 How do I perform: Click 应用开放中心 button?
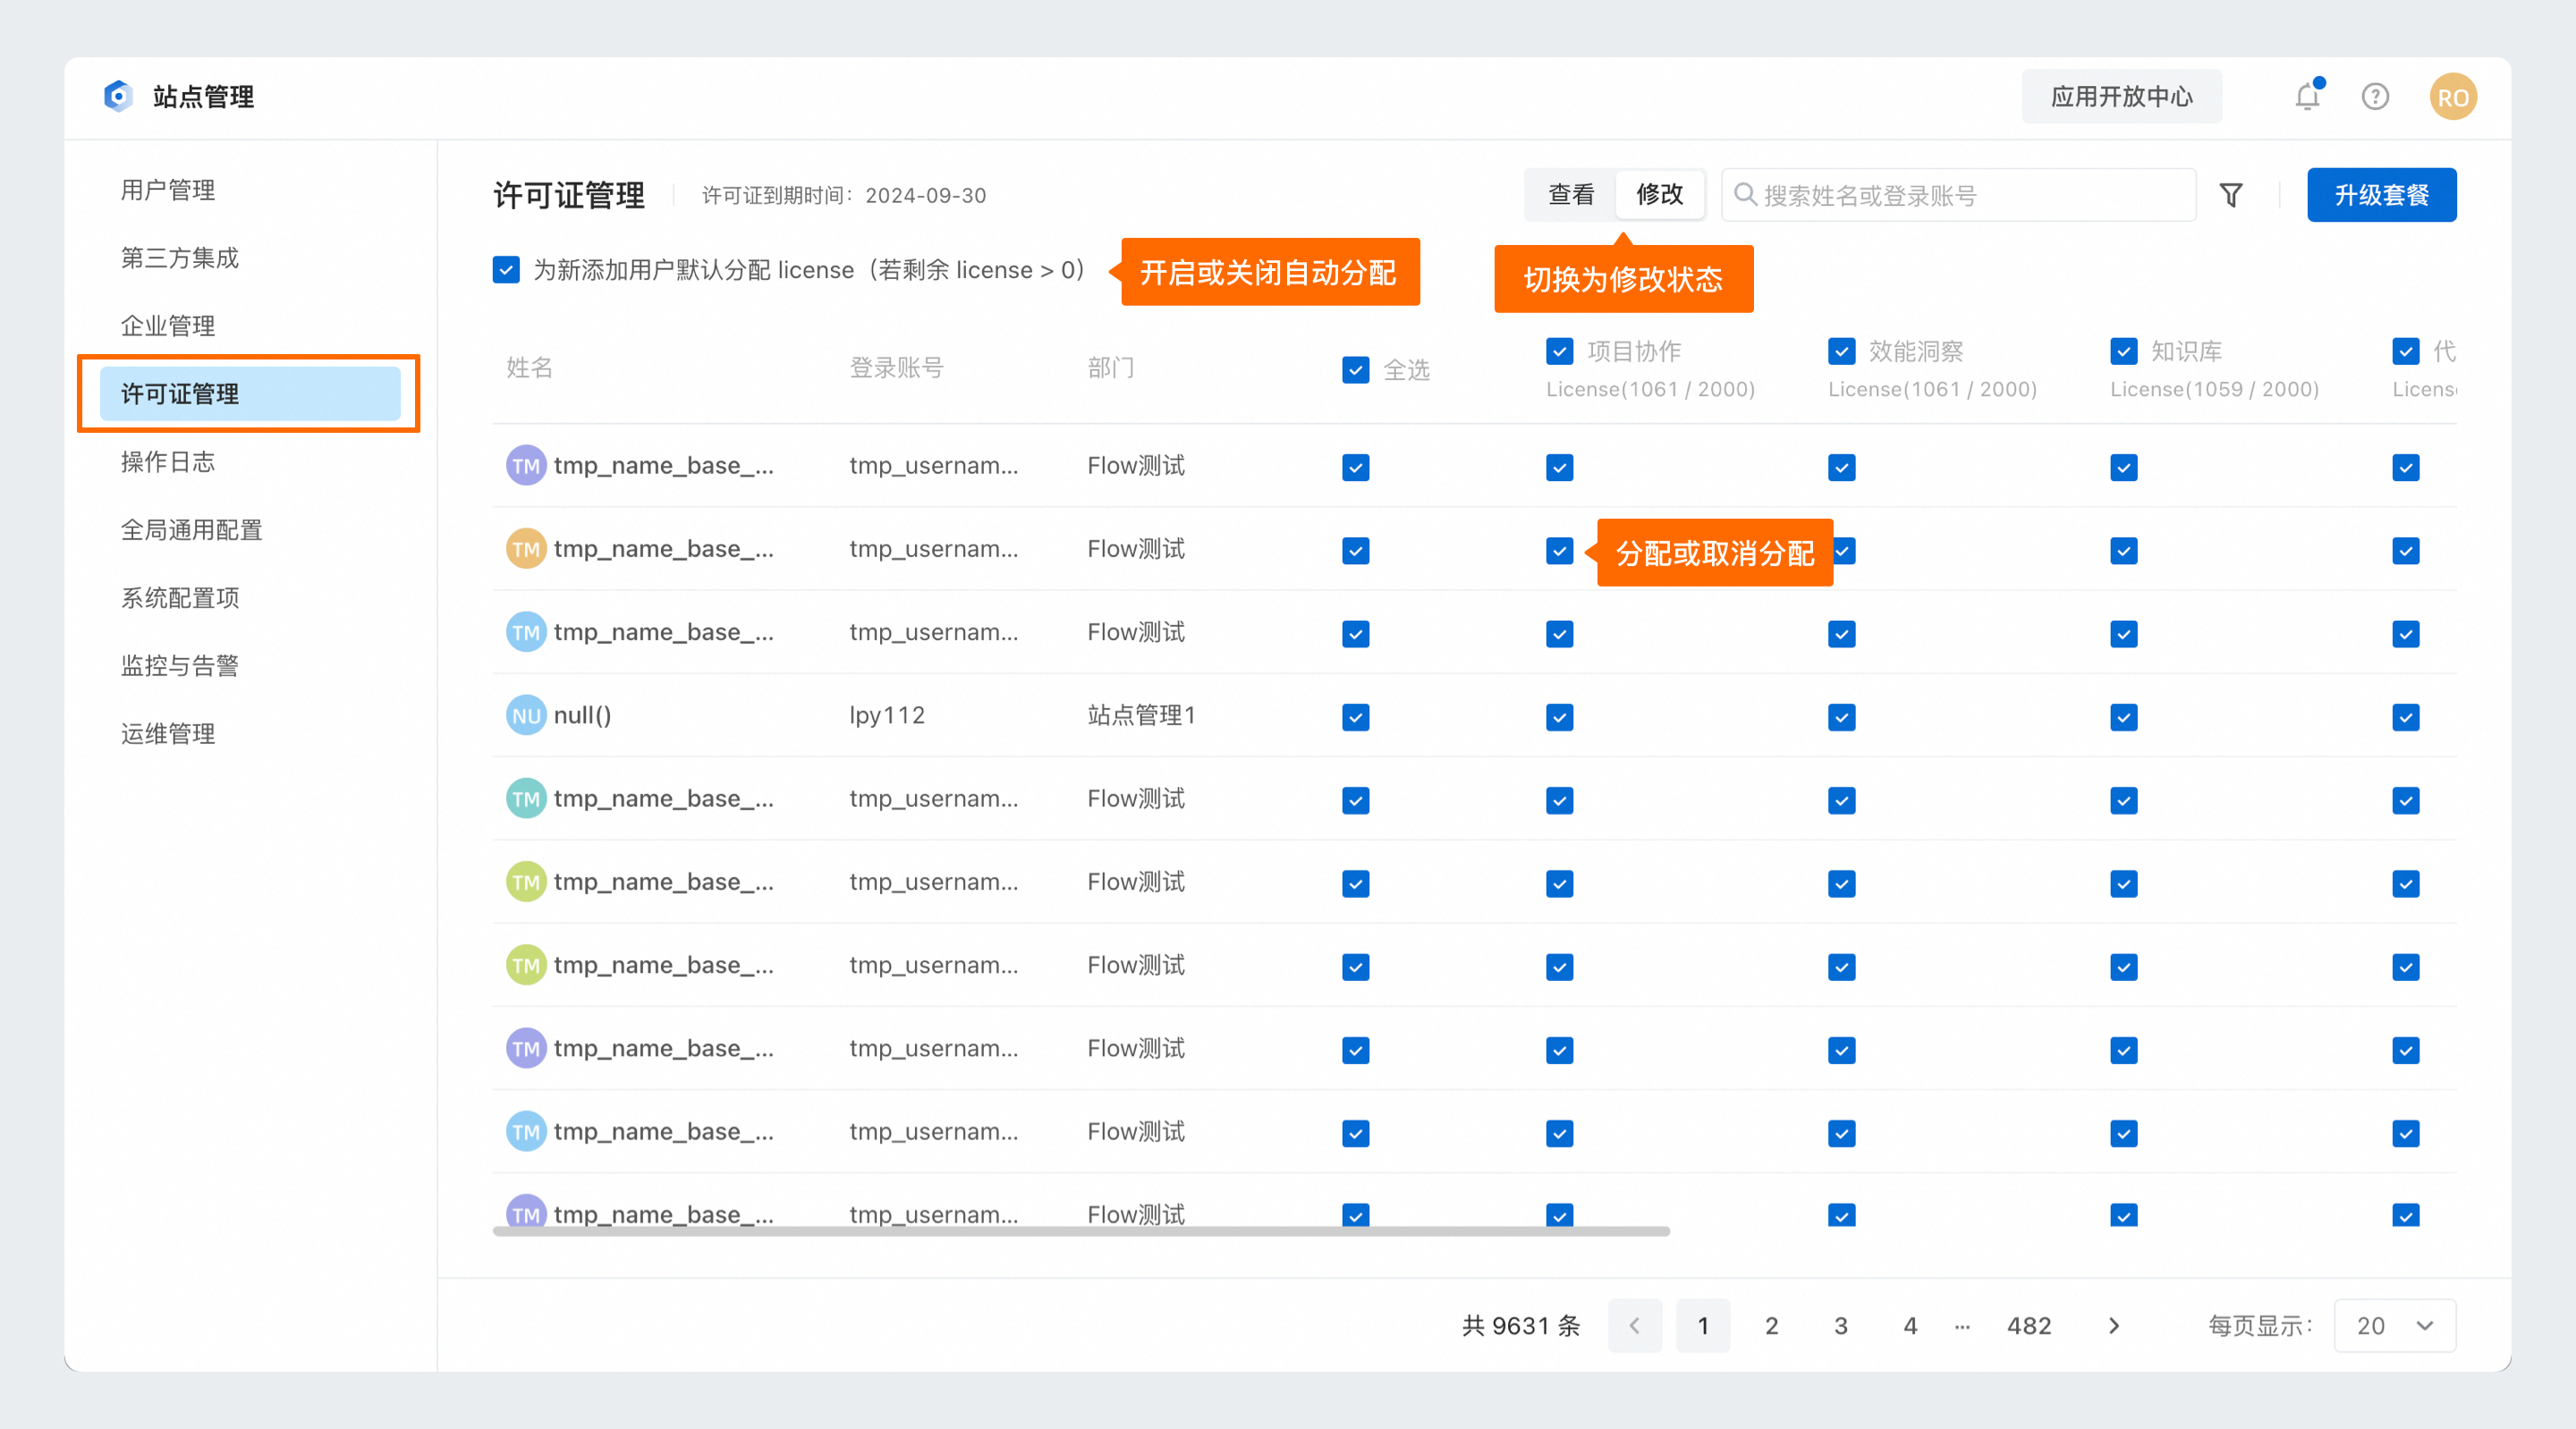(x=2122, y=96)
